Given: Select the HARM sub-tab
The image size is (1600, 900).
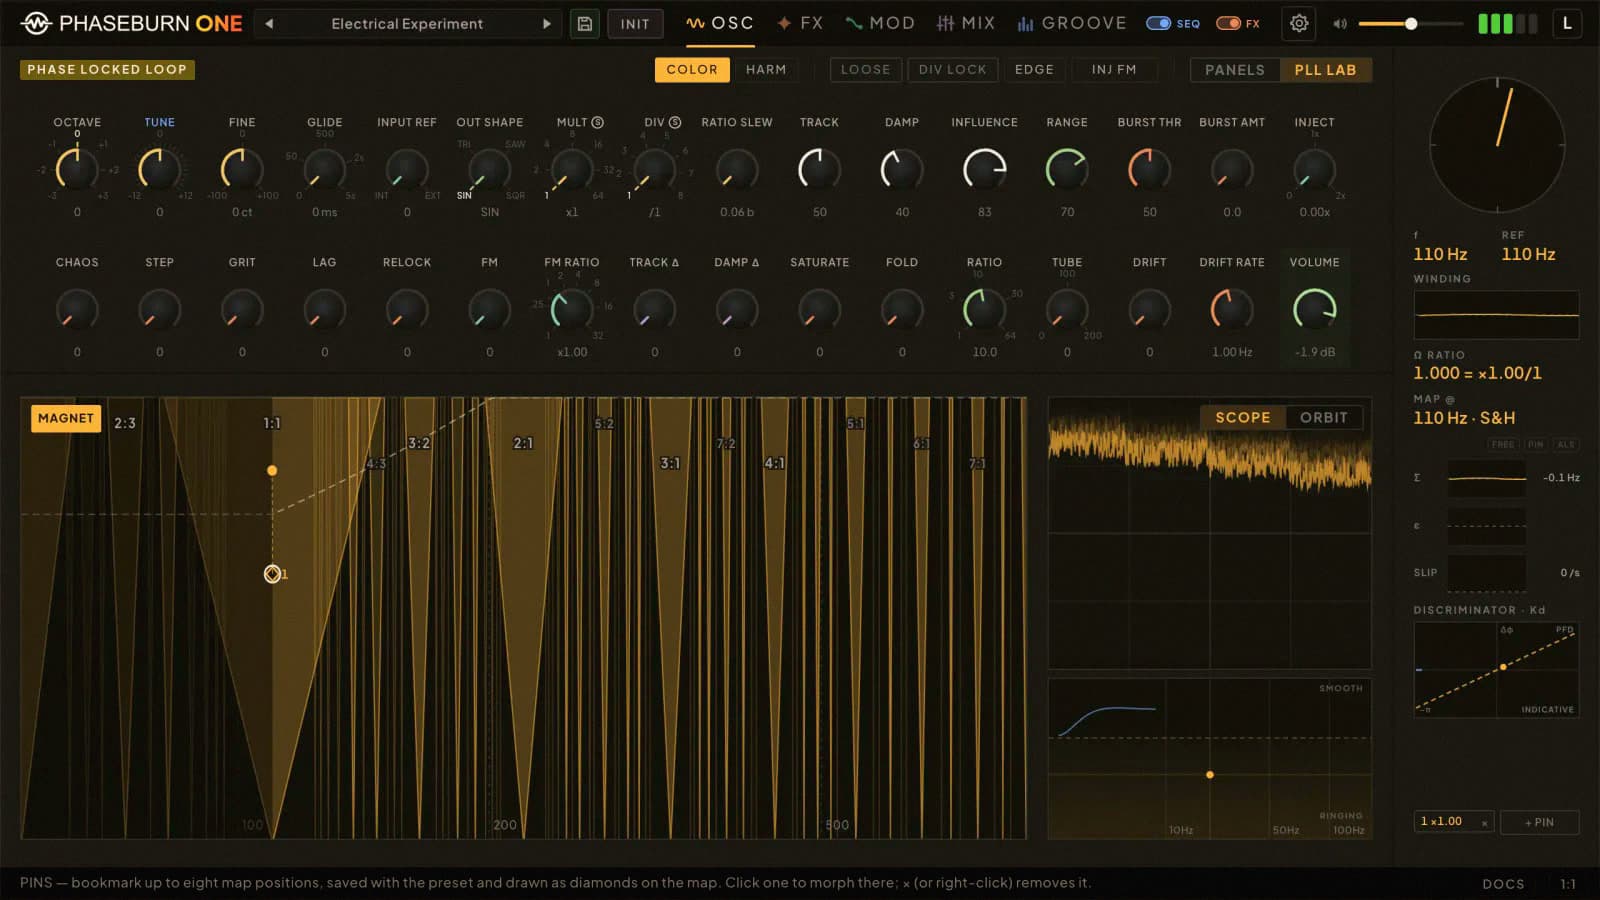Looking at the screenshot, I should tap(766, 69).
